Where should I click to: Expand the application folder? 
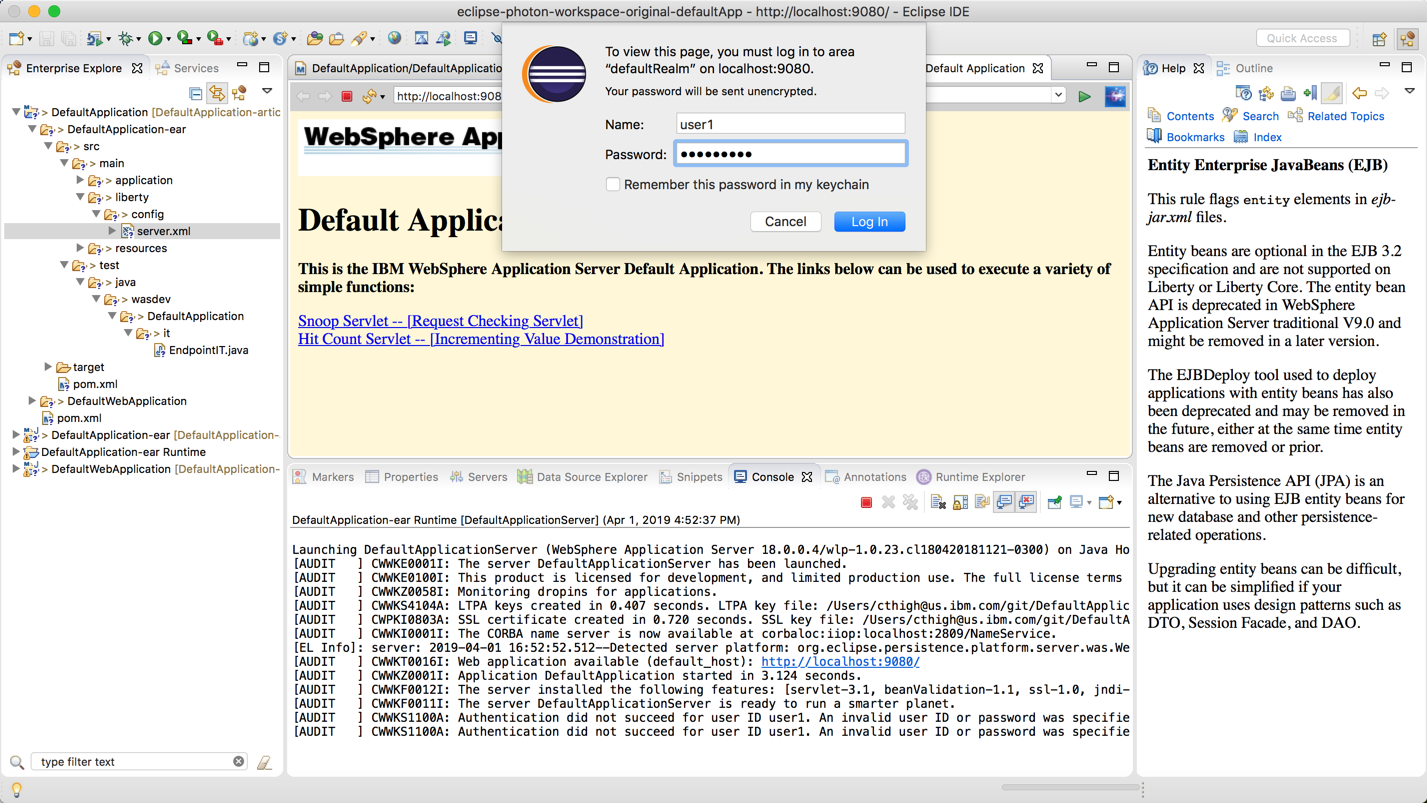coord(80,180)
